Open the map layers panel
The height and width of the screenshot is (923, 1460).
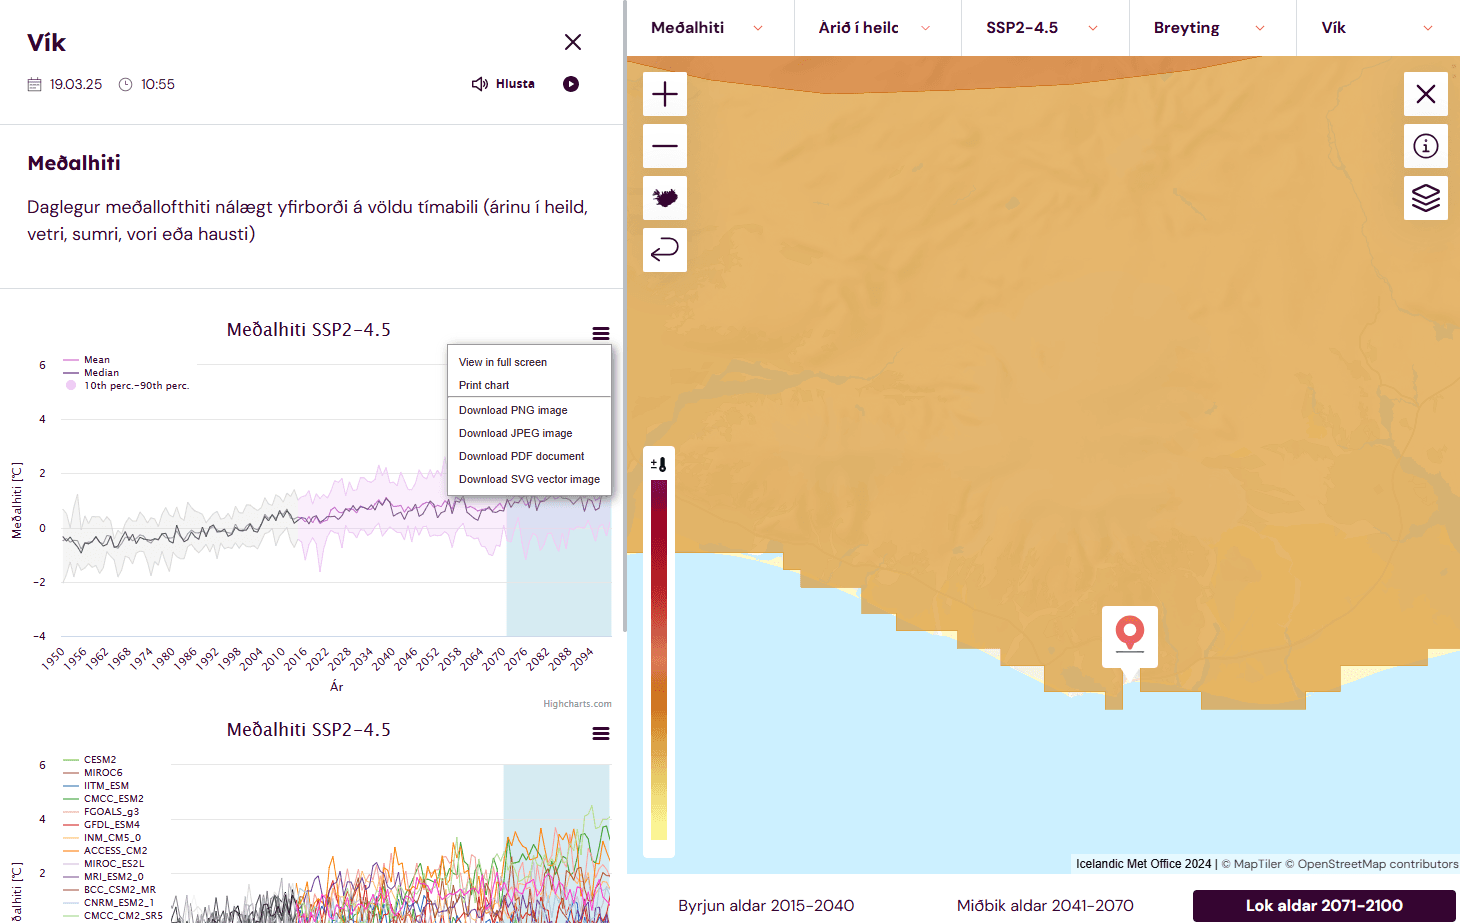1425,198
